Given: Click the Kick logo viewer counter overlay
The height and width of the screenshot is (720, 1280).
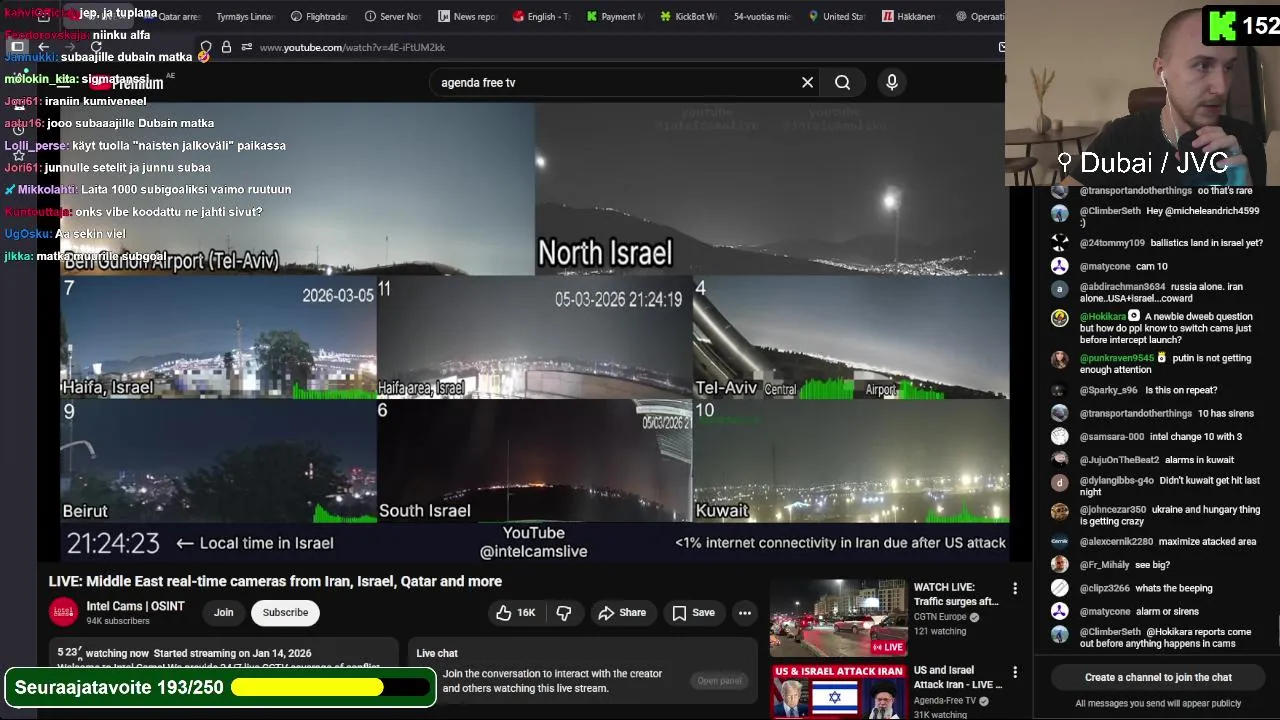Looking at the screenshot, I should point(1240,24).
